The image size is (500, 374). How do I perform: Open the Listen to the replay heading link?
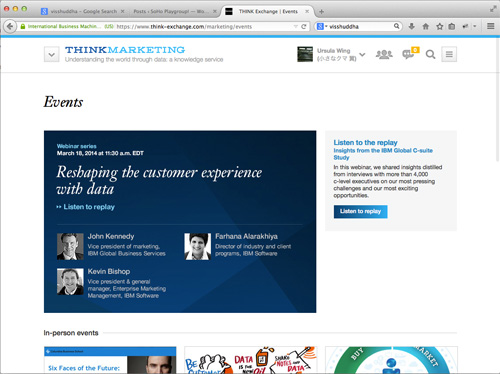[365, 143]
